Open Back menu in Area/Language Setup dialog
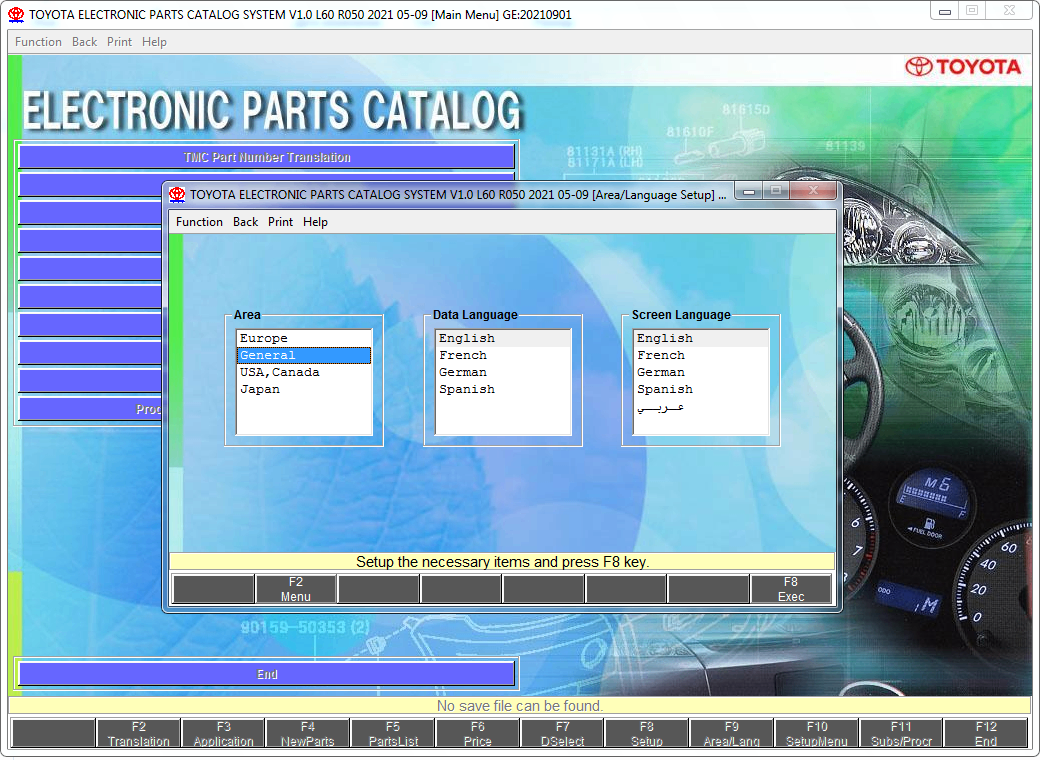The width and height of the screenshot is (1040, 760). coord(245,222)
